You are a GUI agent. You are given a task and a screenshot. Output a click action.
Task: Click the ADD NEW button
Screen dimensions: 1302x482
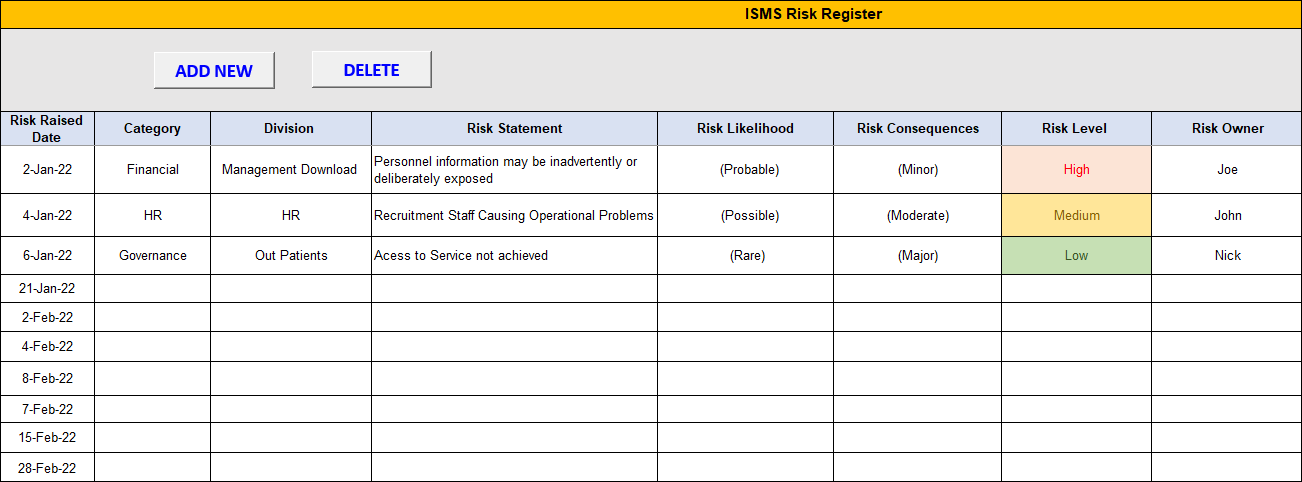pos(214,71)
